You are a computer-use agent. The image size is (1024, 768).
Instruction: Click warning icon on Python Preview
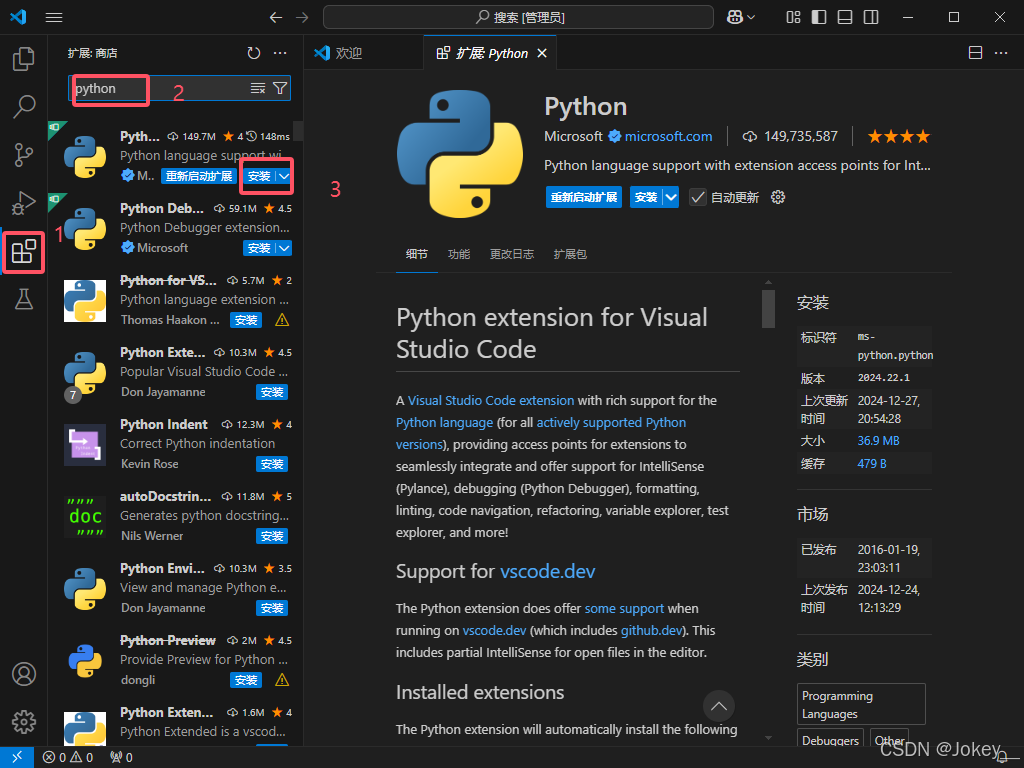[x=282, y=680]
